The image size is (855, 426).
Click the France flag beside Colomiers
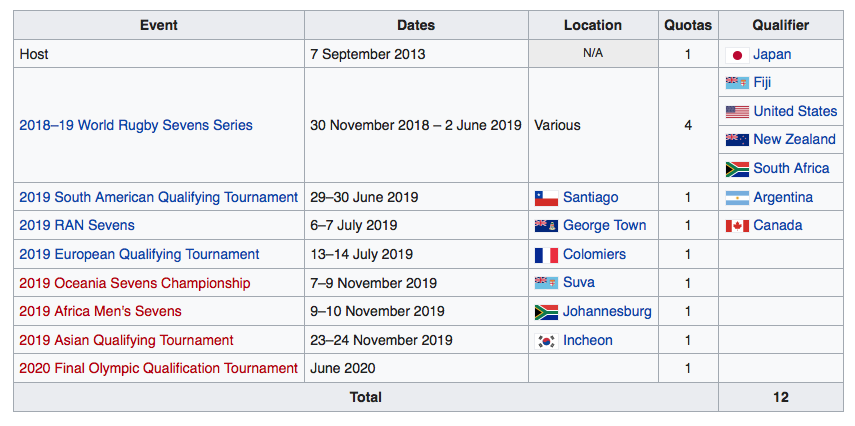click(x=546, y=255)
